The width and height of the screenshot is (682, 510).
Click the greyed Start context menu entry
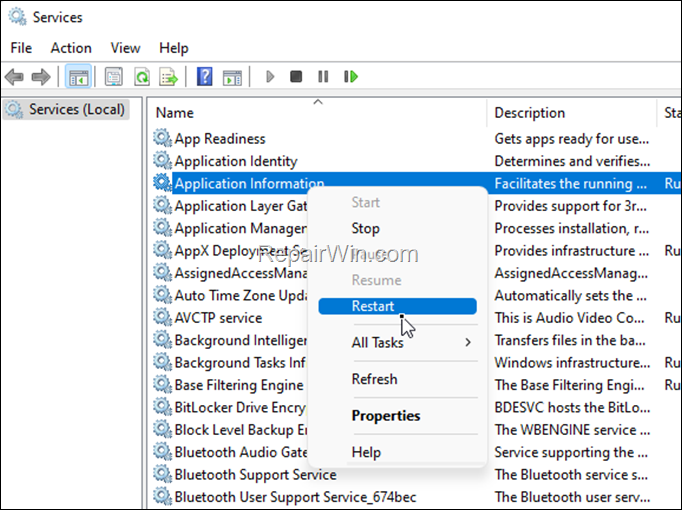click(365, 203)
